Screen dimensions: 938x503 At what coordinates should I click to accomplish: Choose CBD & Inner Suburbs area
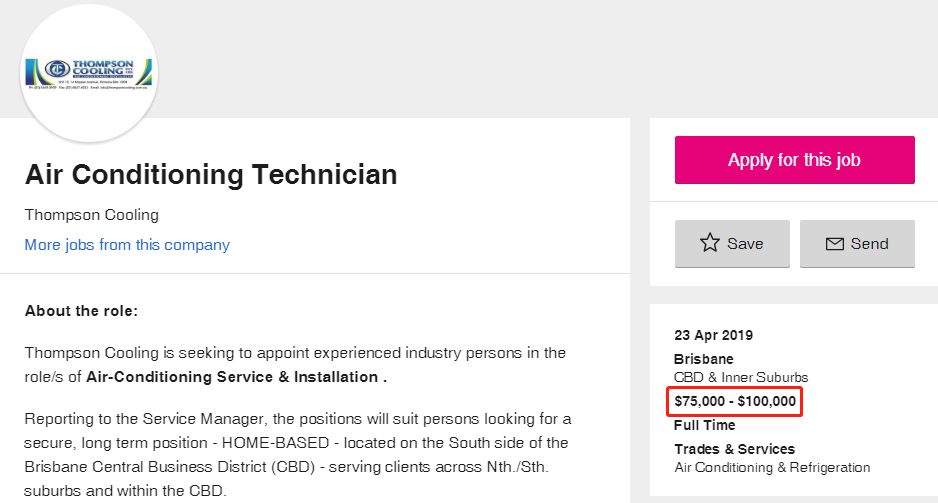[741, 377]
